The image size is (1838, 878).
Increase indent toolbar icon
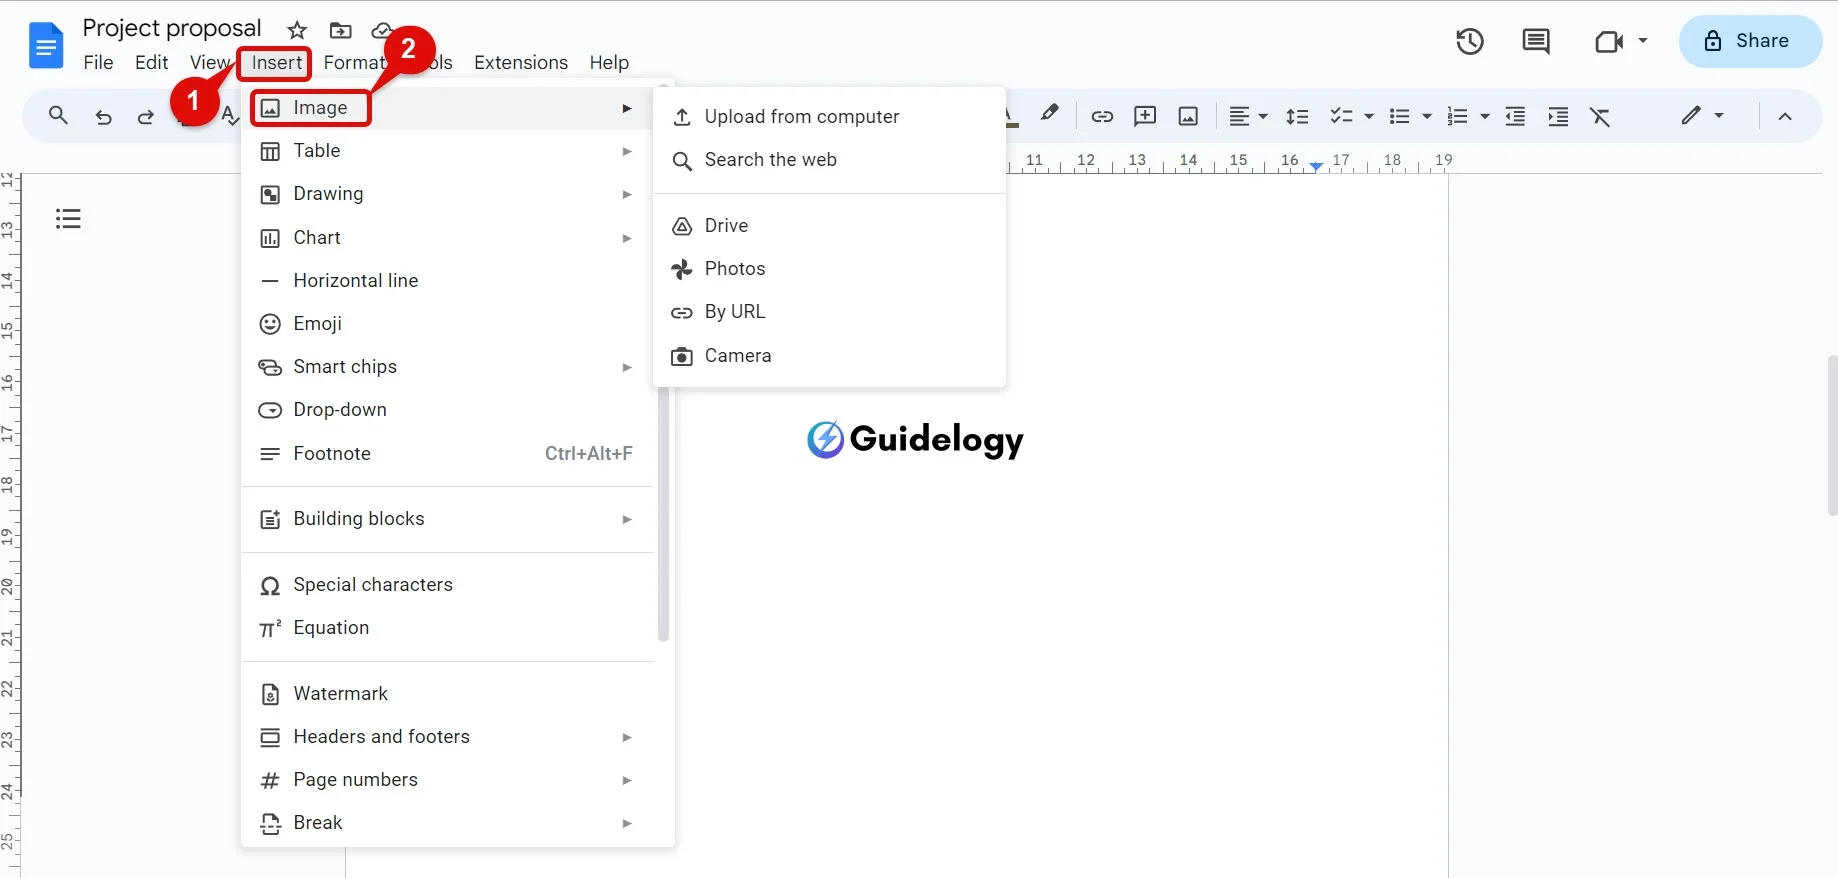click(1558, 116)
